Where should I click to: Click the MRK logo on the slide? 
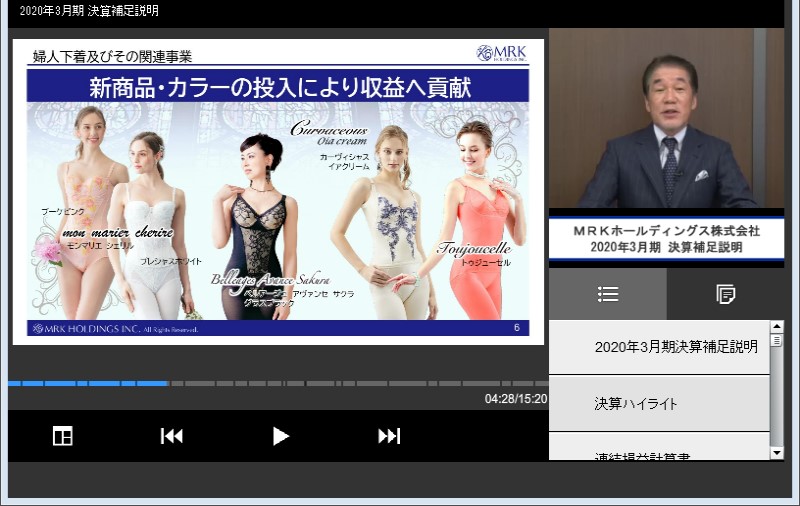[x=501, y=53]
